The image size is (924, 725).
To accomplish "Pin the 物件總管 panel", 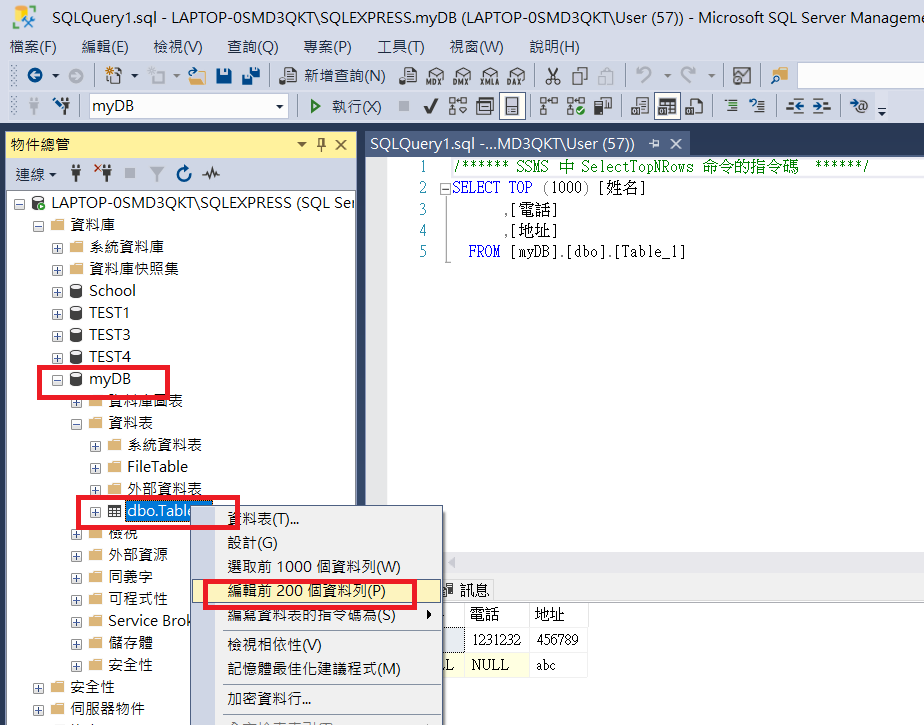I will pyautogui.click(x=321, y=144).
